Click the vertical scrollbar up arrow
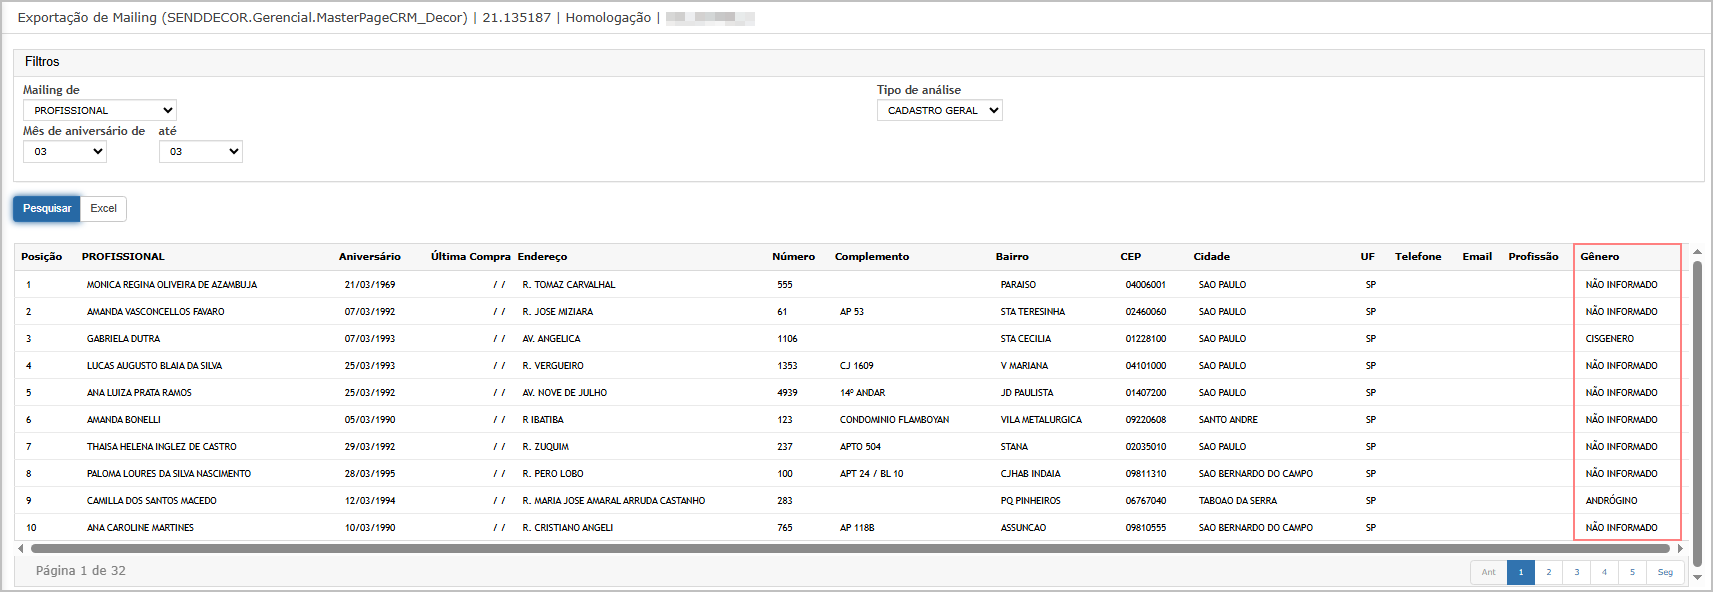The height and width of the screenshot is (592, 1713). pyautogui.click(x=1697, y=252)
